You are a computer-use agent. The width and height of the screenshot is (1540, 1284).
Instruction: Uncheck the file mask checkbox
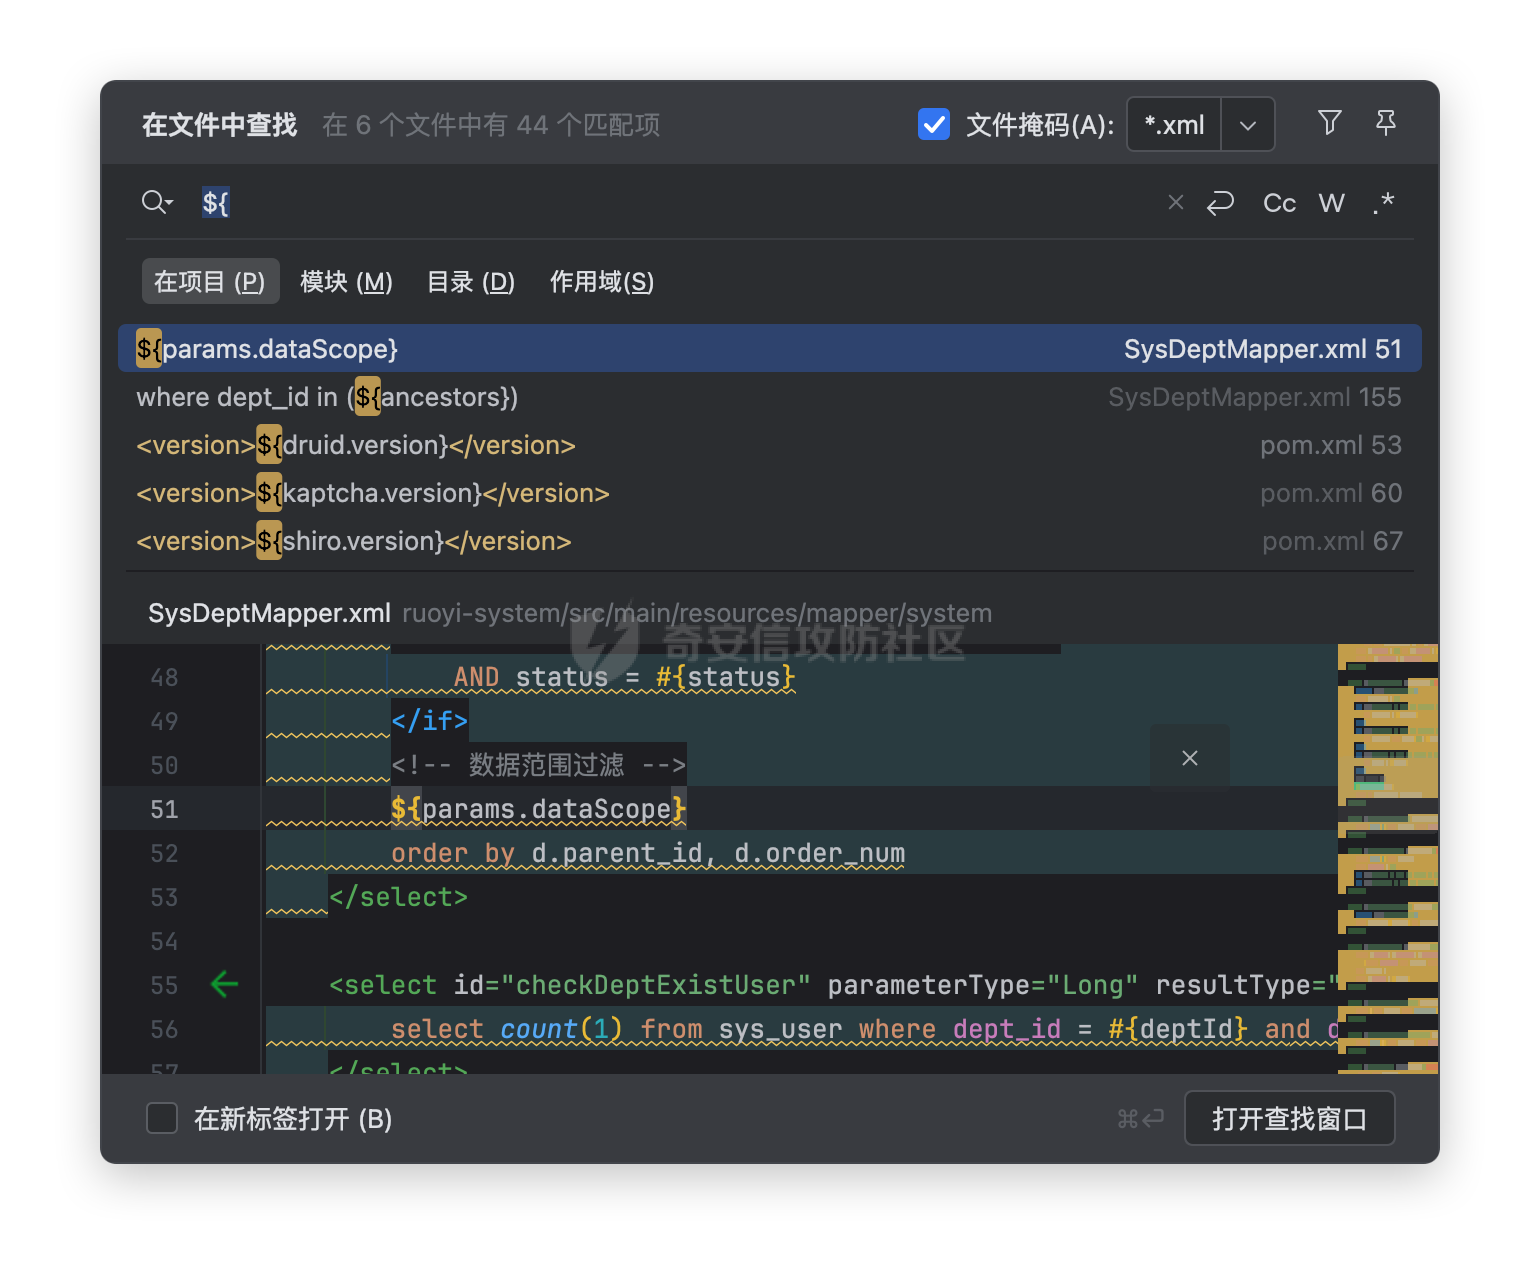point(934,124)
